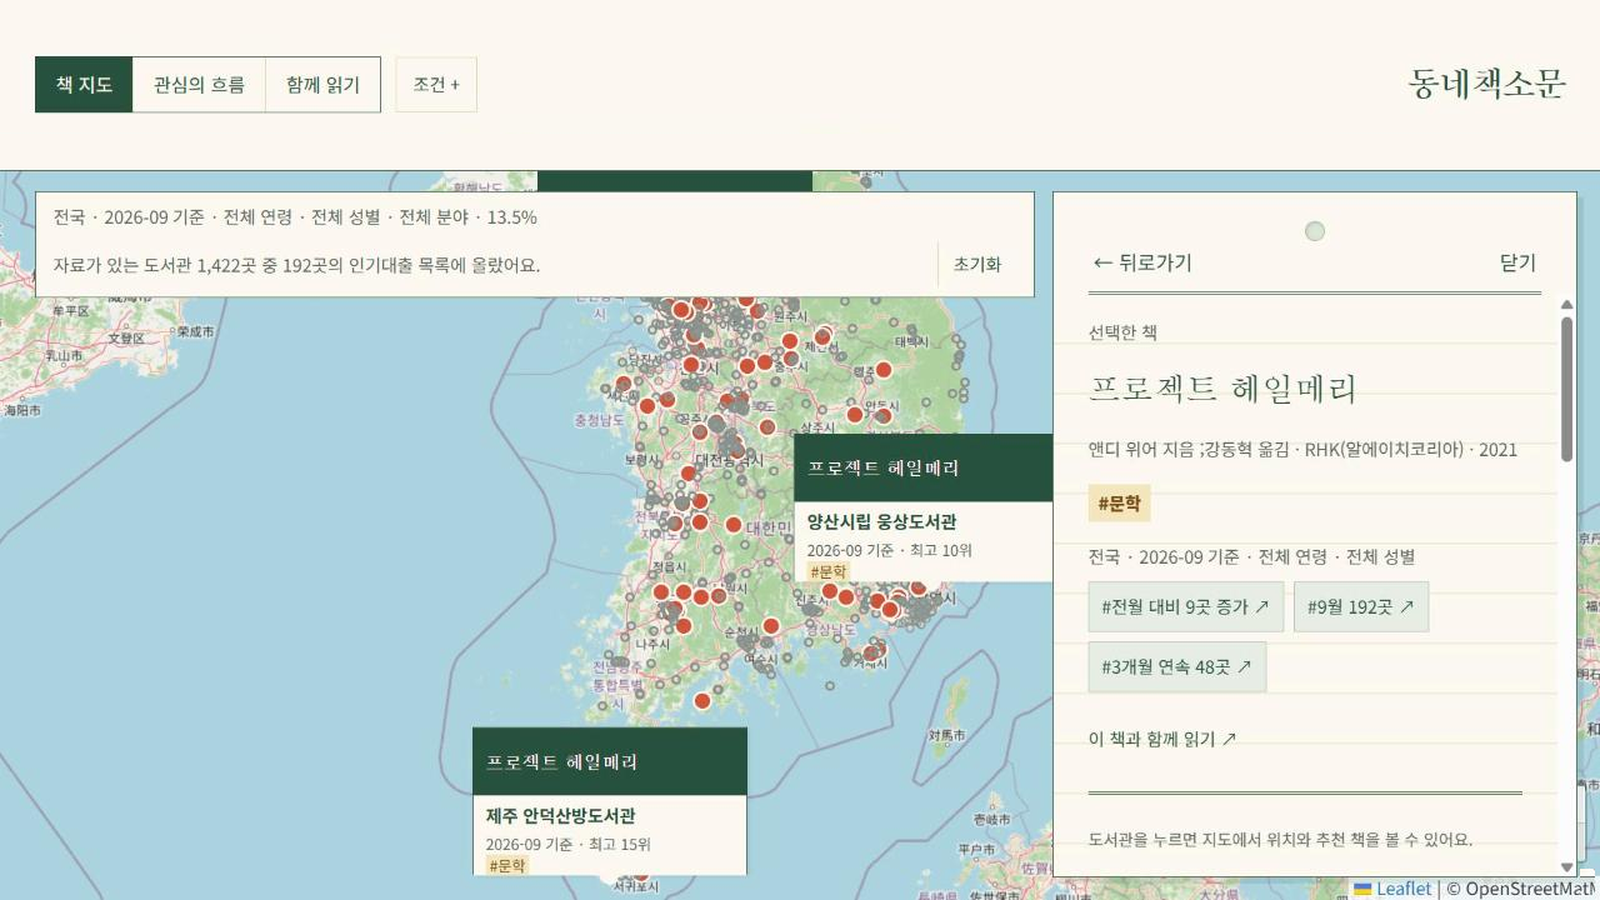Image resolution: width=1600 pixels, height=900 pixels.
Task: Click the scrollbar up arrow in the detail panel
Action: click(1567, 304)
